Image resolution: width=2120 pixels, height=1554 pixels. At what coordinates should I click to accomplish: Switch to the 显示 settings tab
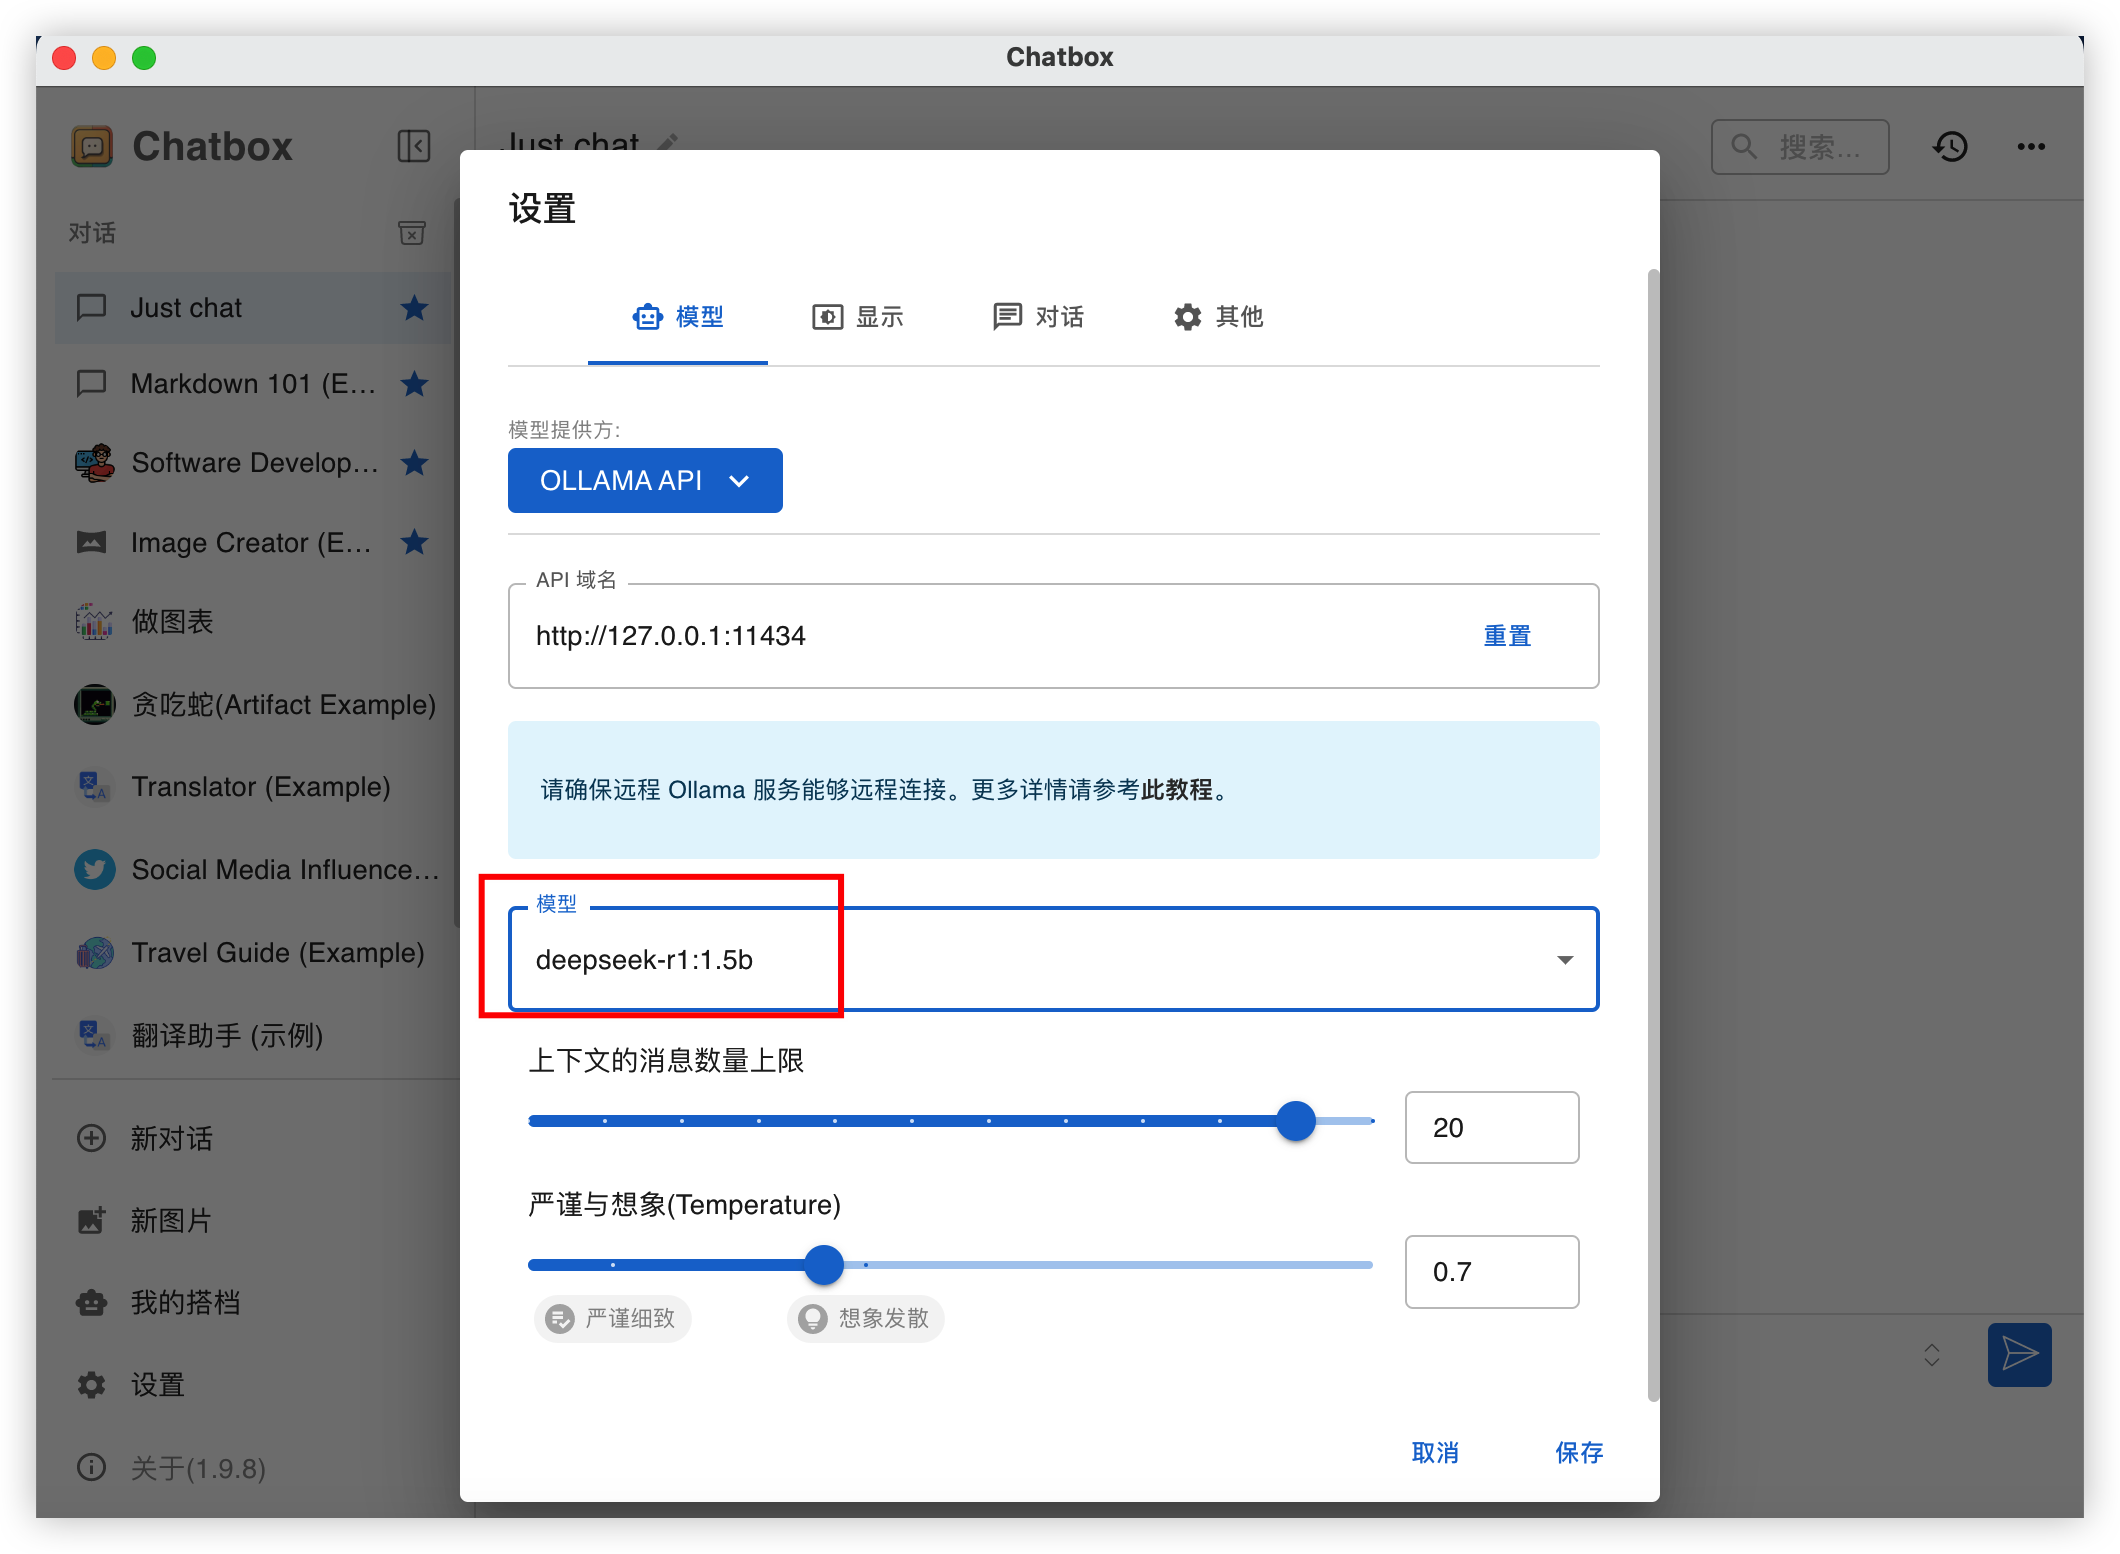click(858, 317)
